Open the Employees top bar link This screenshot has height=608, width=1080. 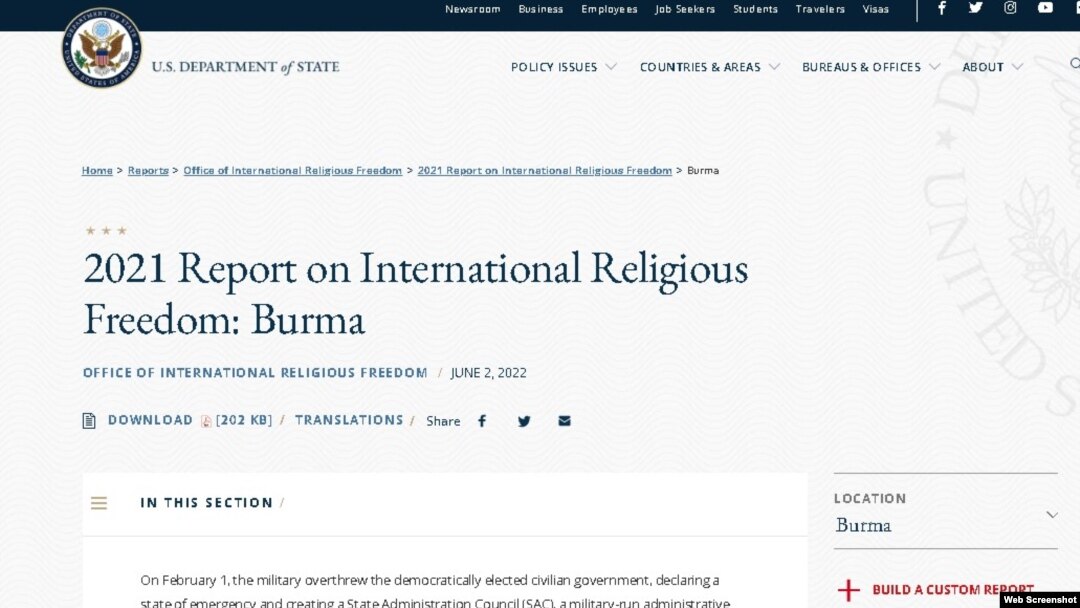[609, 9]
